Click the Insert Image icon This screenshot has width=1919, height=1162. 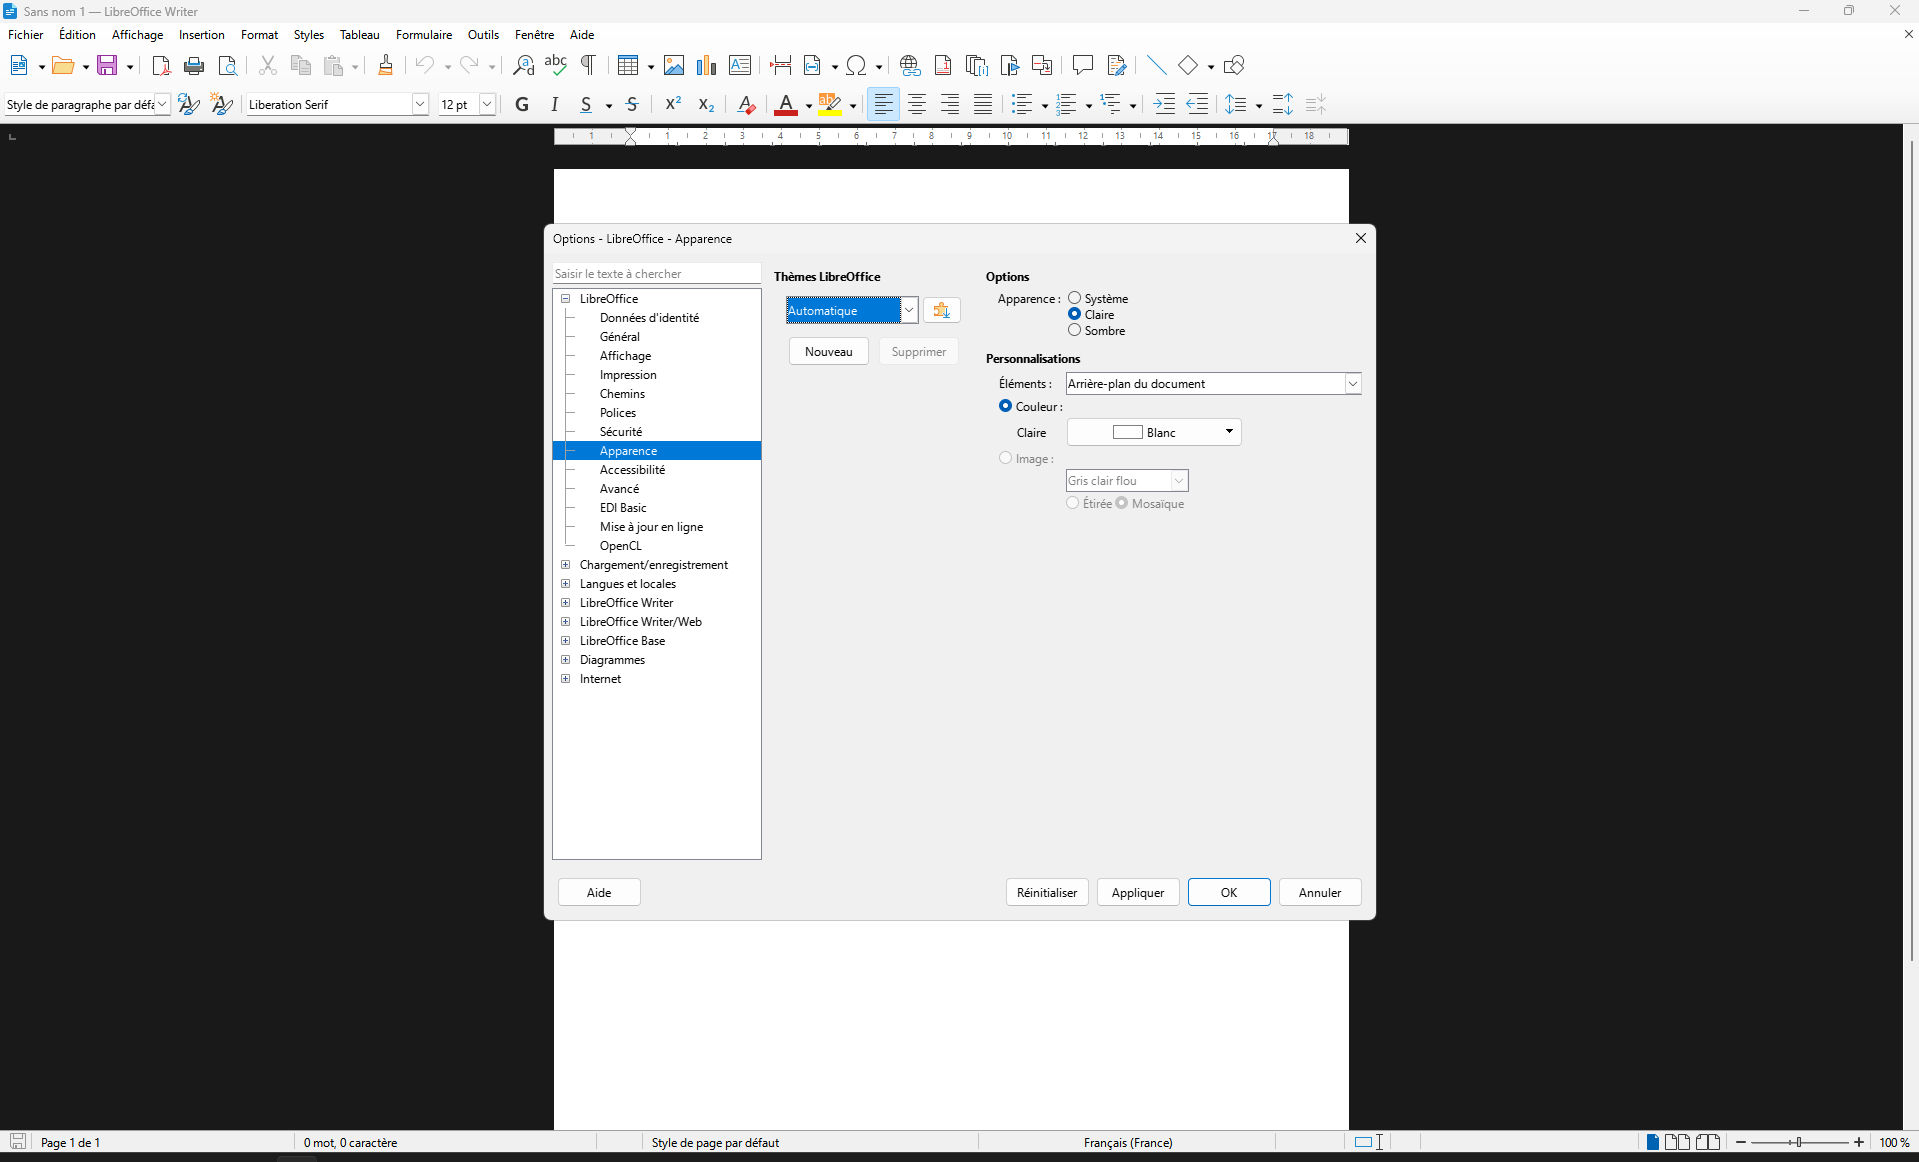coord(674,66)
